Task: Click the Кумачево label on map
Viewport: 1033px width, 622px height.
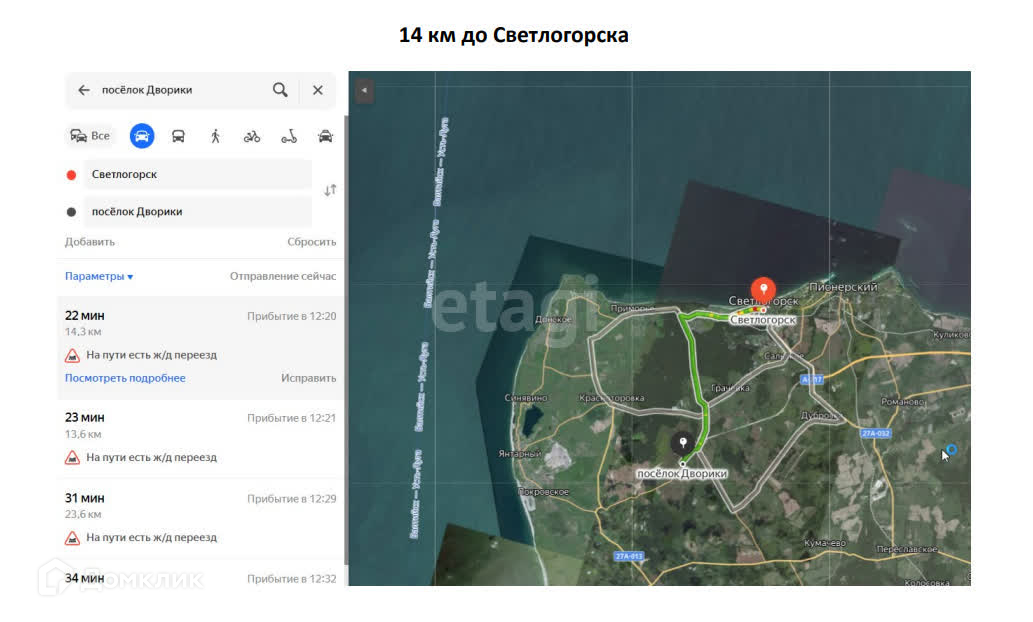Action: pos(825,543)
